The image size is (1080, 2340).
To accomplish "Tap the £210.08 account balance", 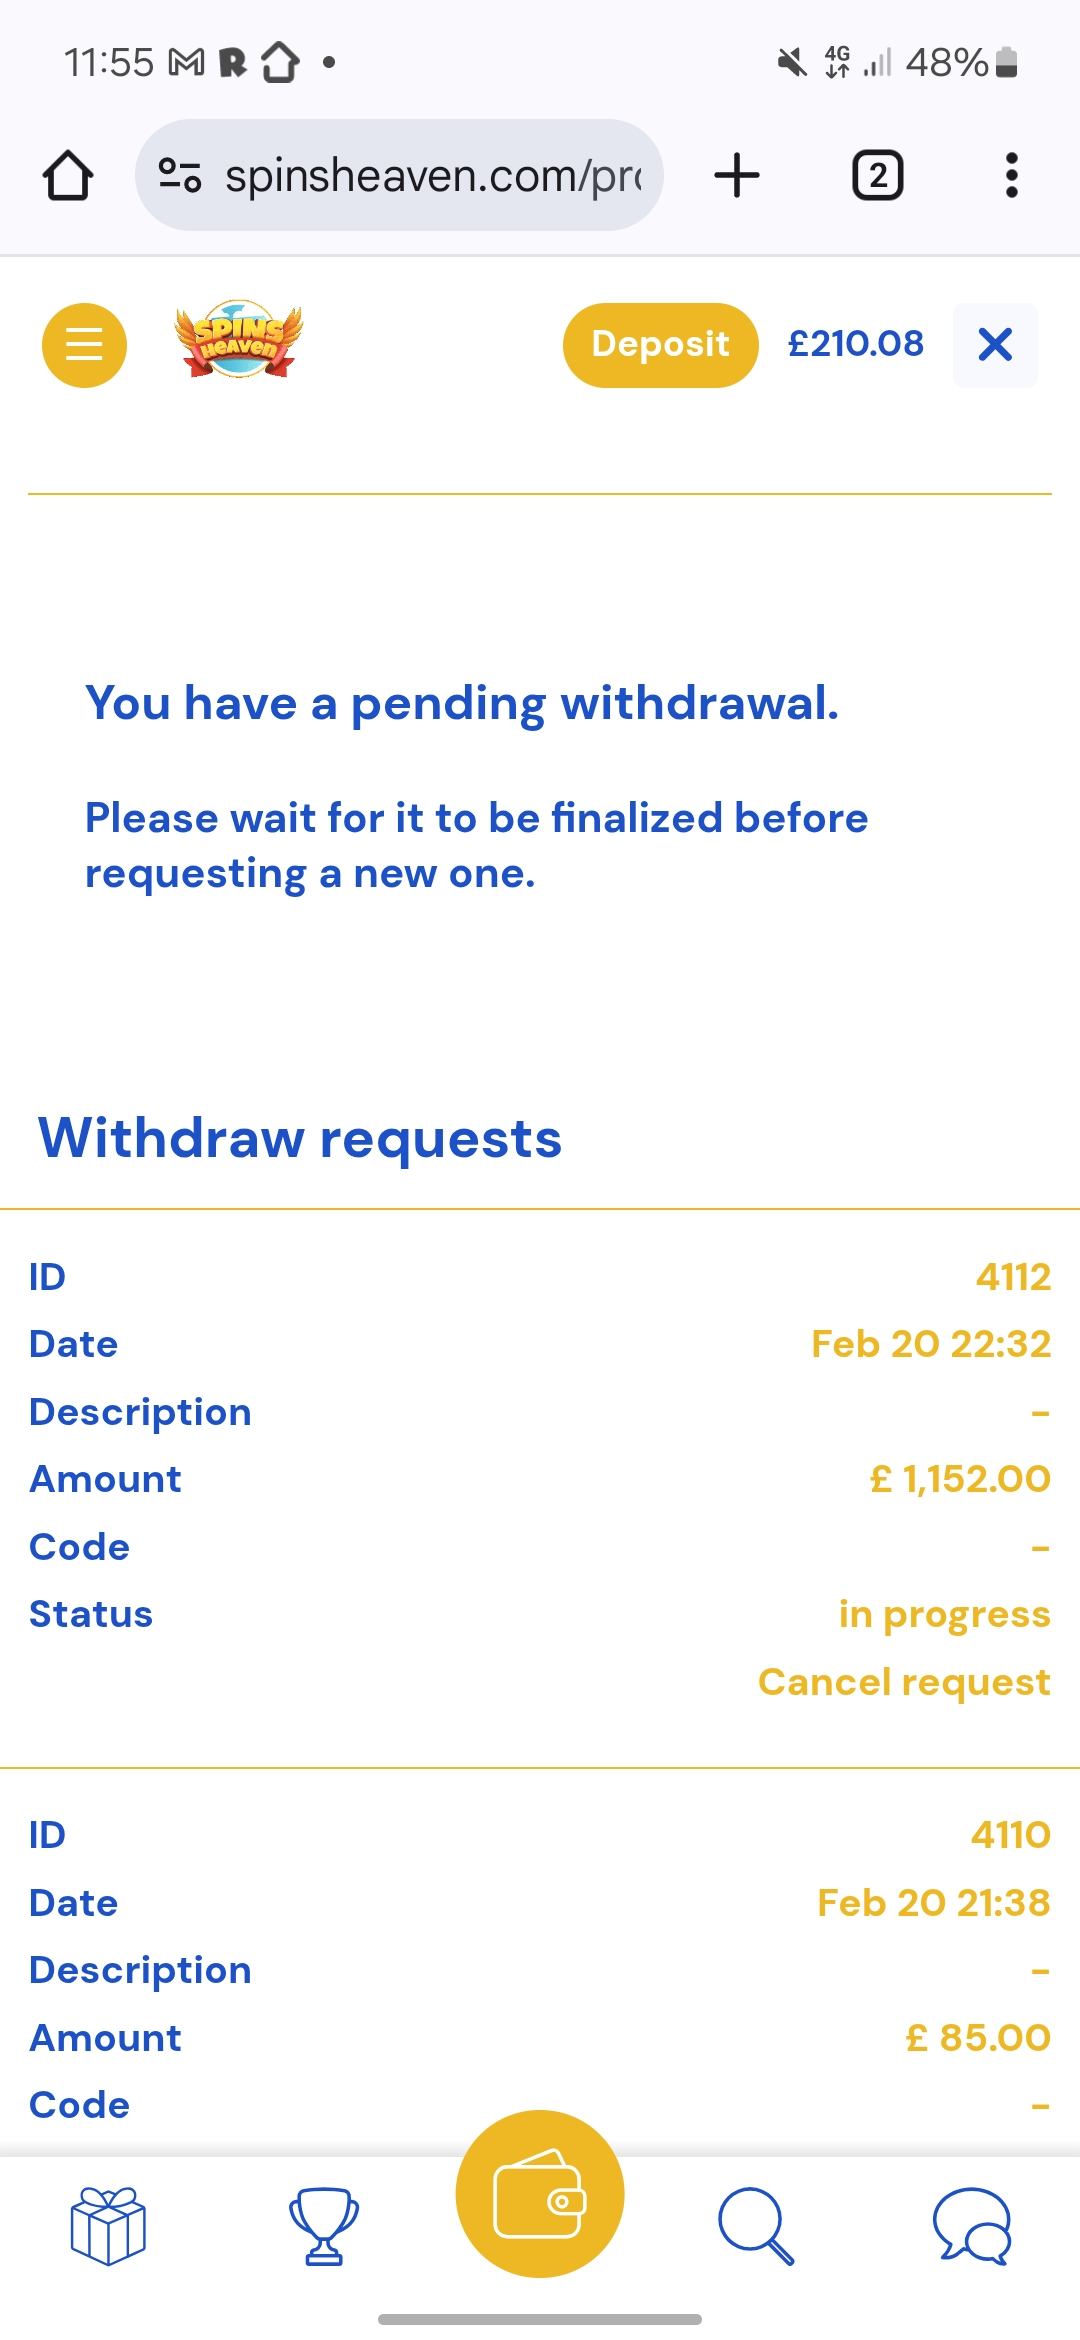I will (x=855, y=344).
